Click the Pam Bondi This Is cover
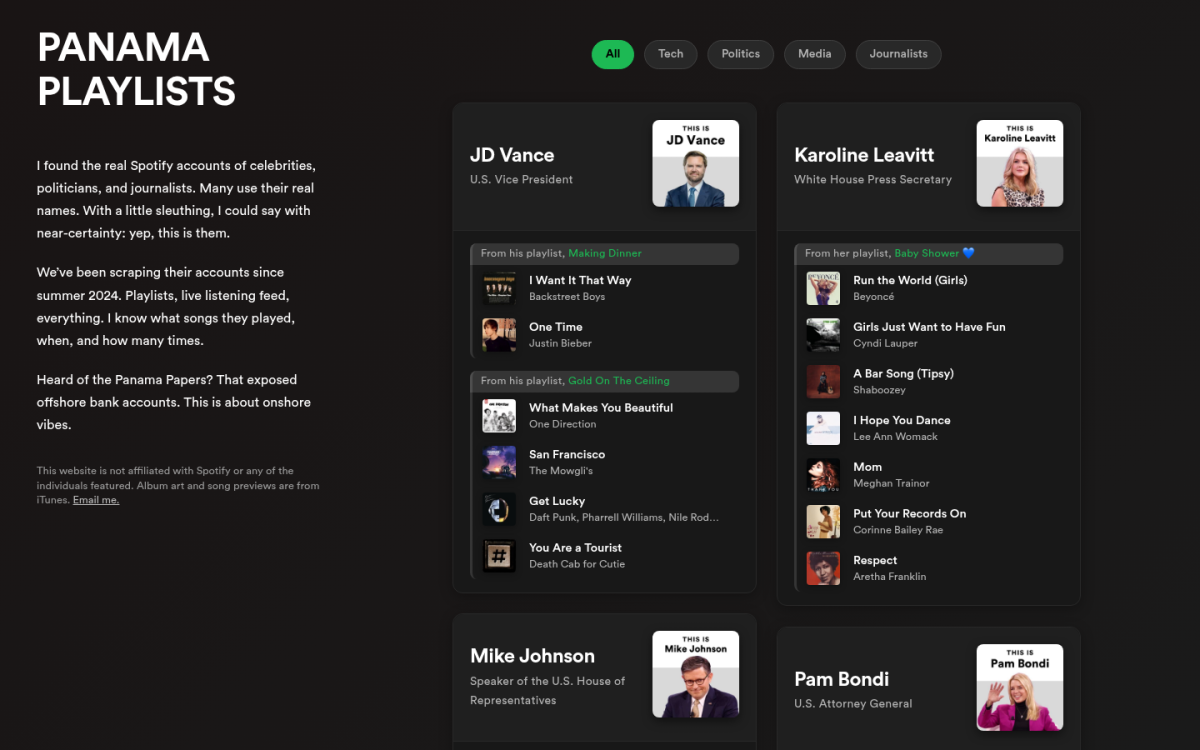This screenshot has width=1200, height=750. (1020, 688)
